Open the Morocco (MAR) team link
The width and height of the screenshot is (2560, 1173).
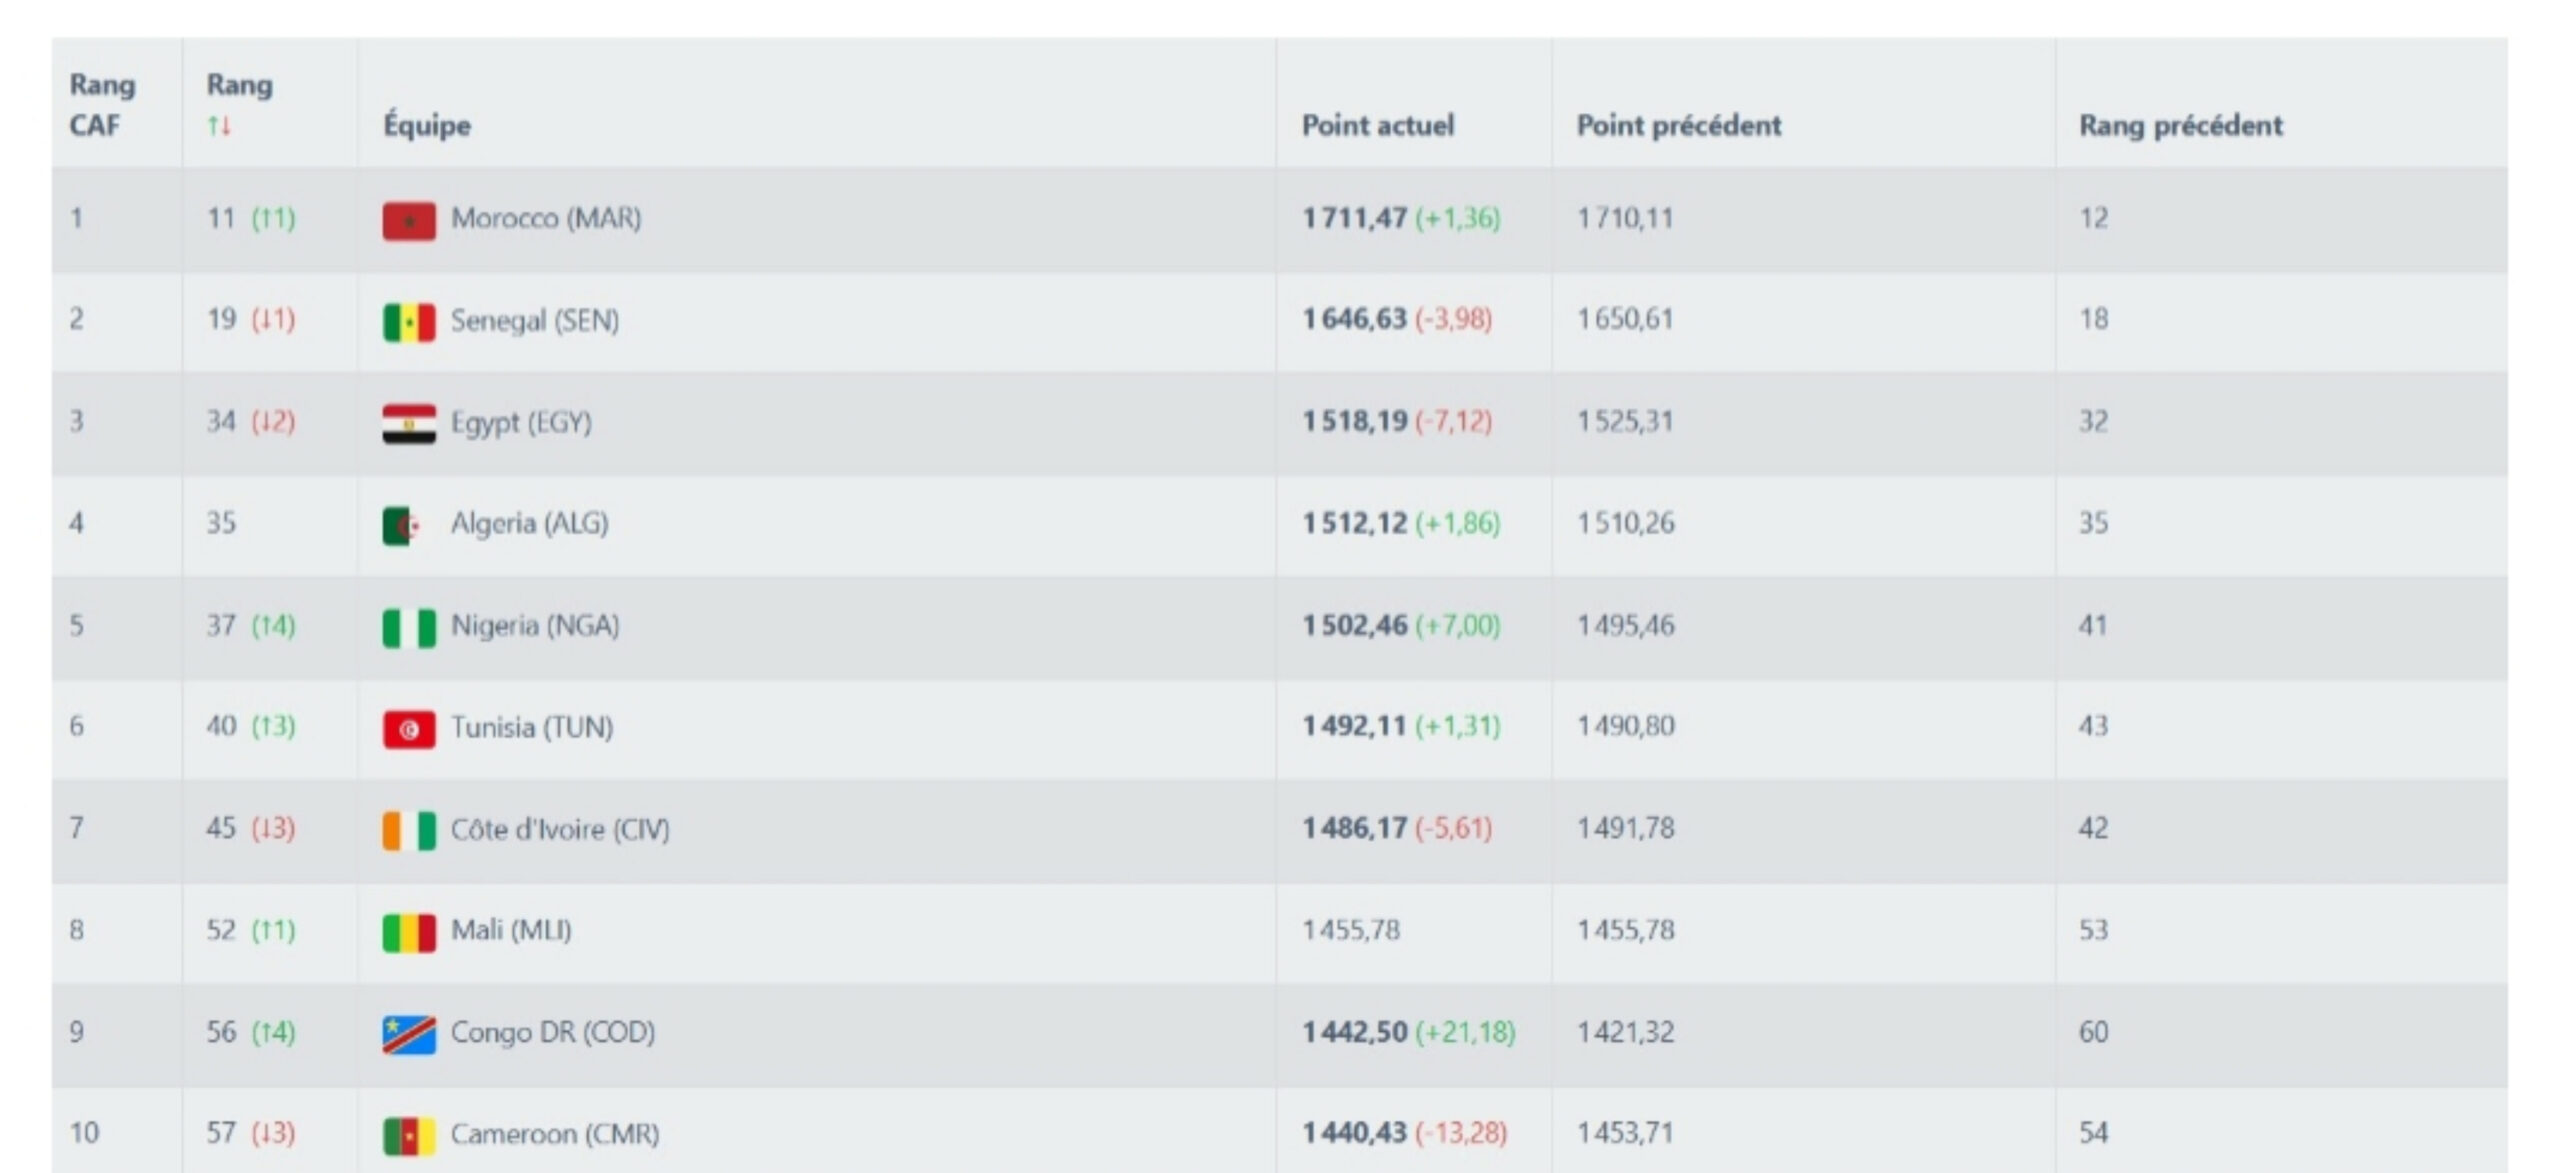tap(545, 218)
